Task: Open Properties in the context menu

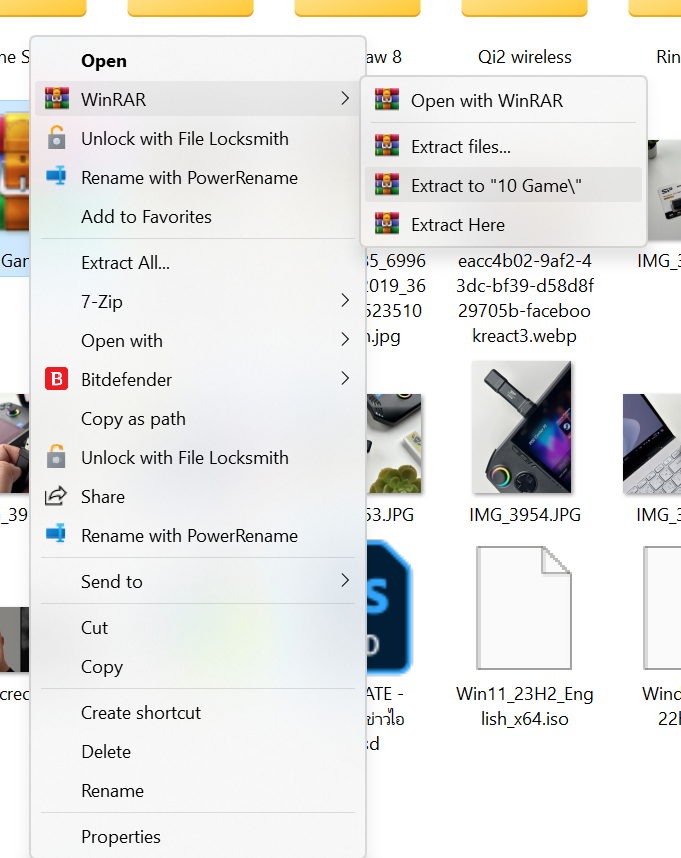Action: click(198, 837)
